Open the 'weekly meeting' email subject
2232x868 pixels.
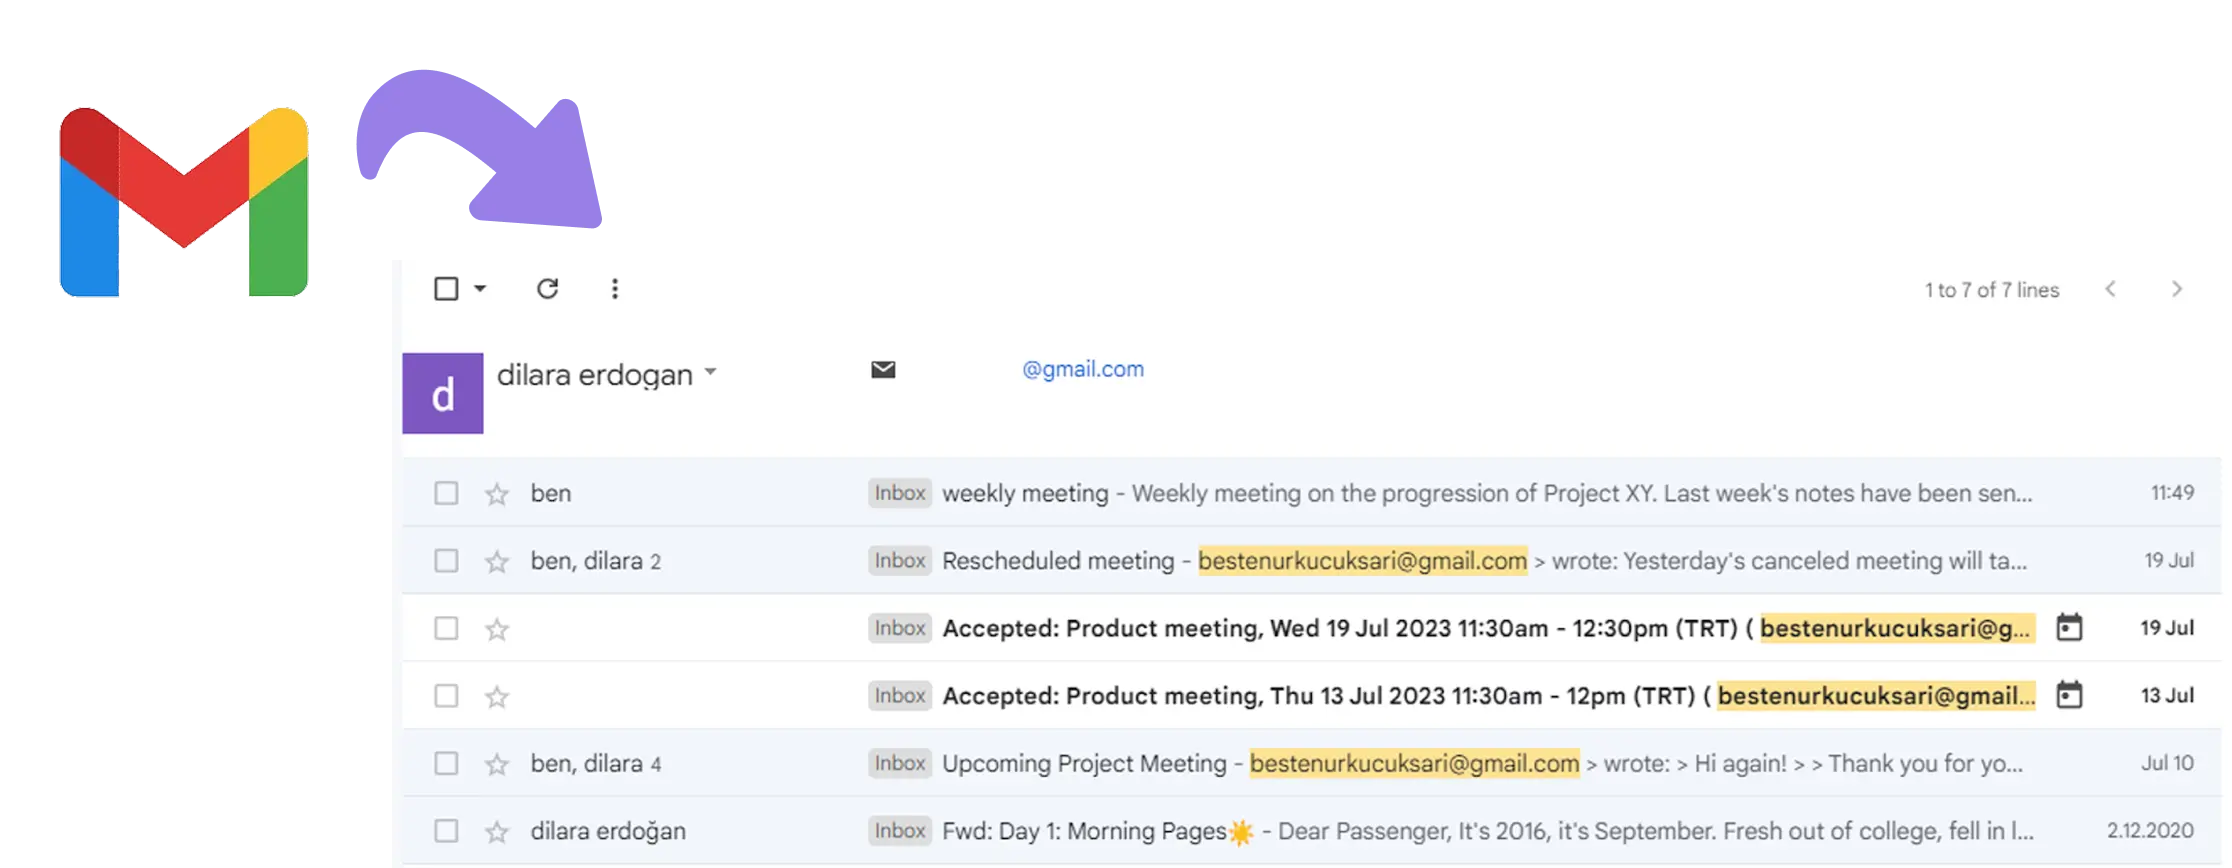(x=1025, y=493)
